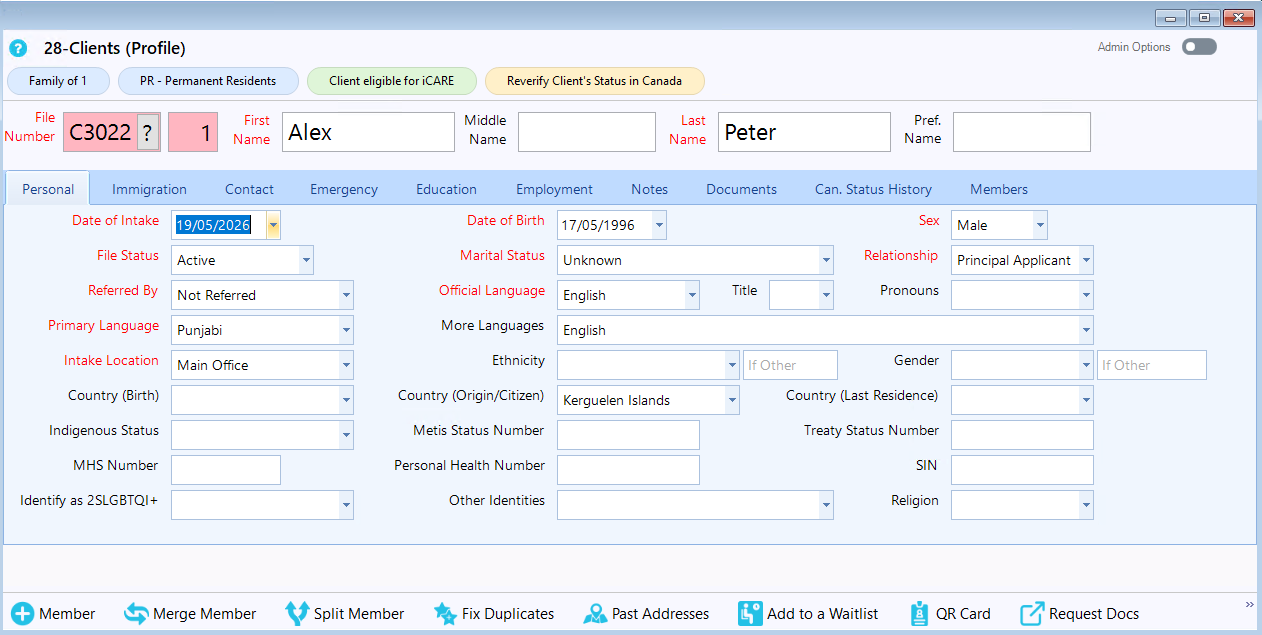
Task: Click the Metis Status Number field
Action: [x=628, y=435]
